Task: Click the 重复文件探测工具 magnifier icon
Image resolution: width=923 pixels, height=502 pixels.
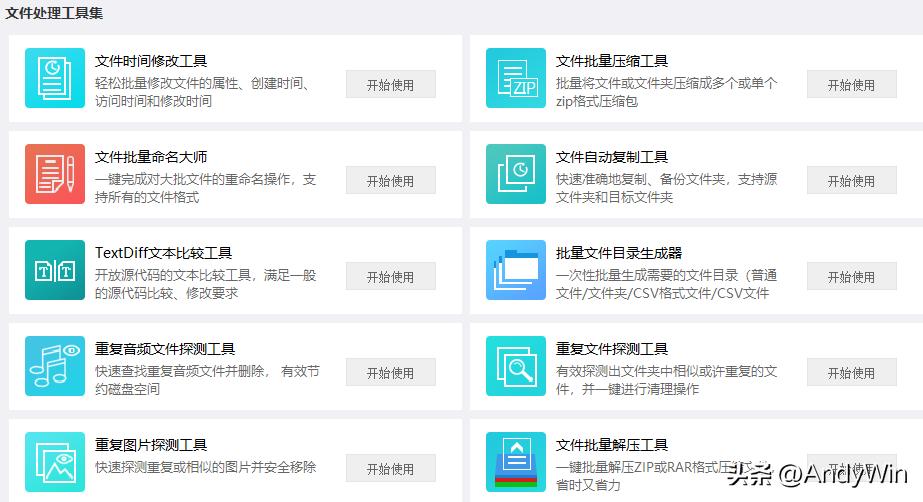Action: pos(516,366)
